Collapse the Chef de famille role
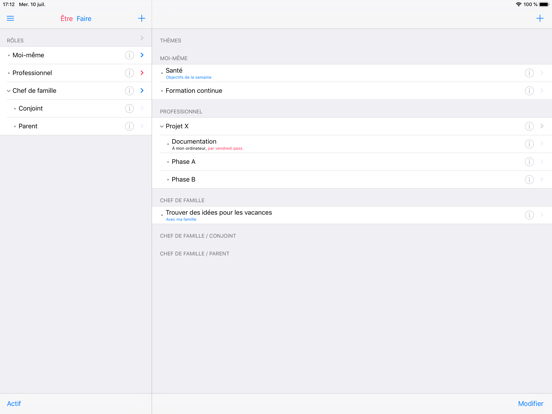 pyautogui.click(x=8, y=91)
